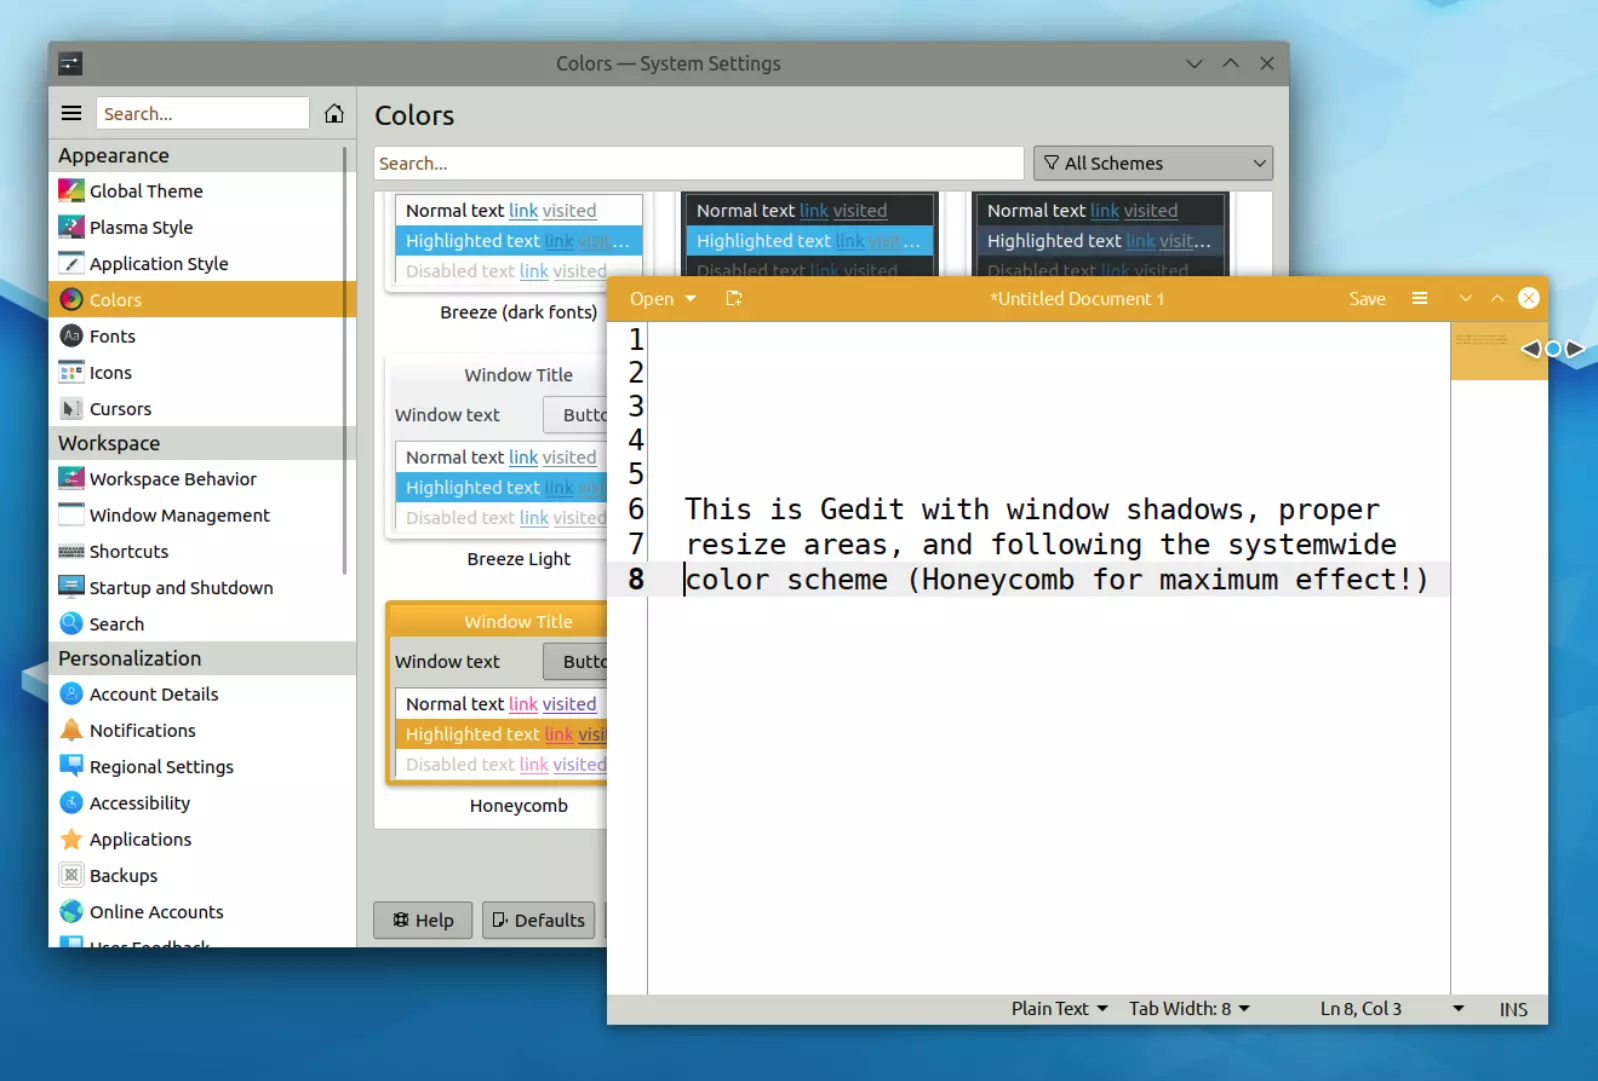Toggle INS overwrite mode in Gedit status bar

(1512, 1010)
